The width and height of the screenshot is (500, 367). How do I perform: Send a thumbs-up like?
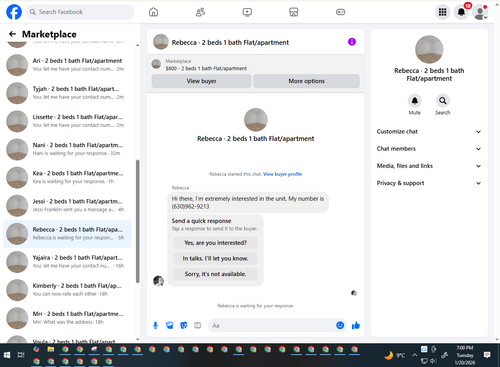click(356, 325)
